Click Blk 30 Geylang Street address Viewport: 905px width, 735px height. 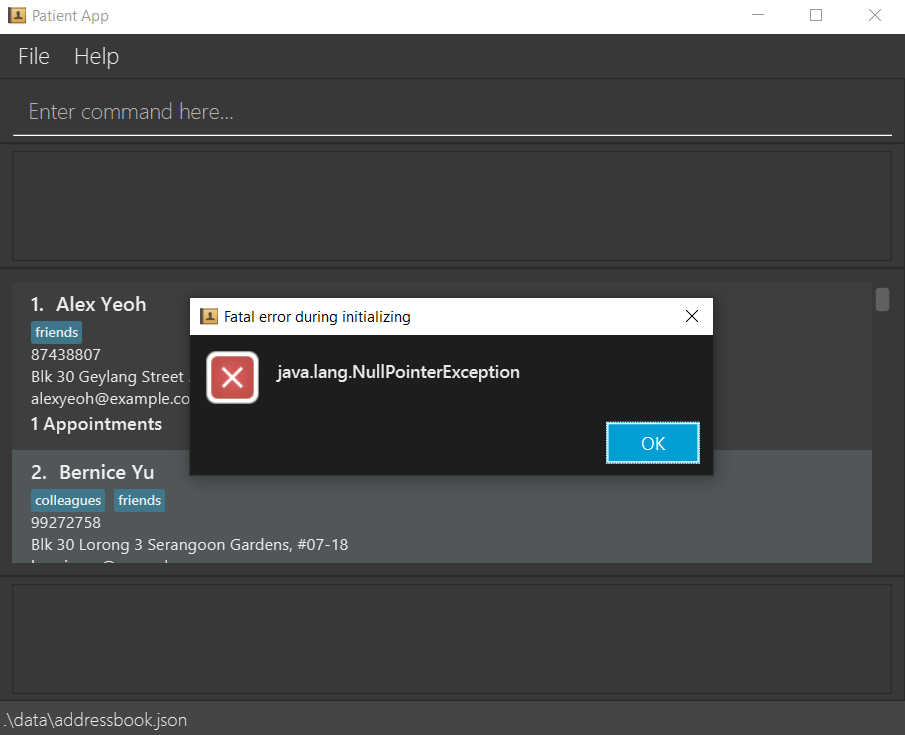[x=110, y=376]
